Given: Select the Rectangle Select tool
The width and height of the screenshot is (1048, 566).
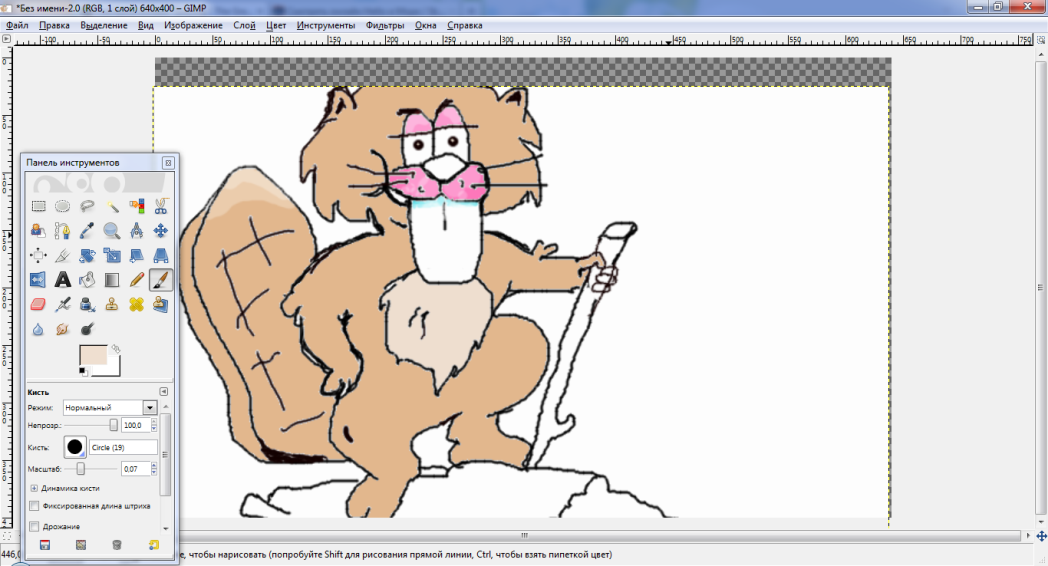Looking at the screenshot, I should click(x=38, y=206).
